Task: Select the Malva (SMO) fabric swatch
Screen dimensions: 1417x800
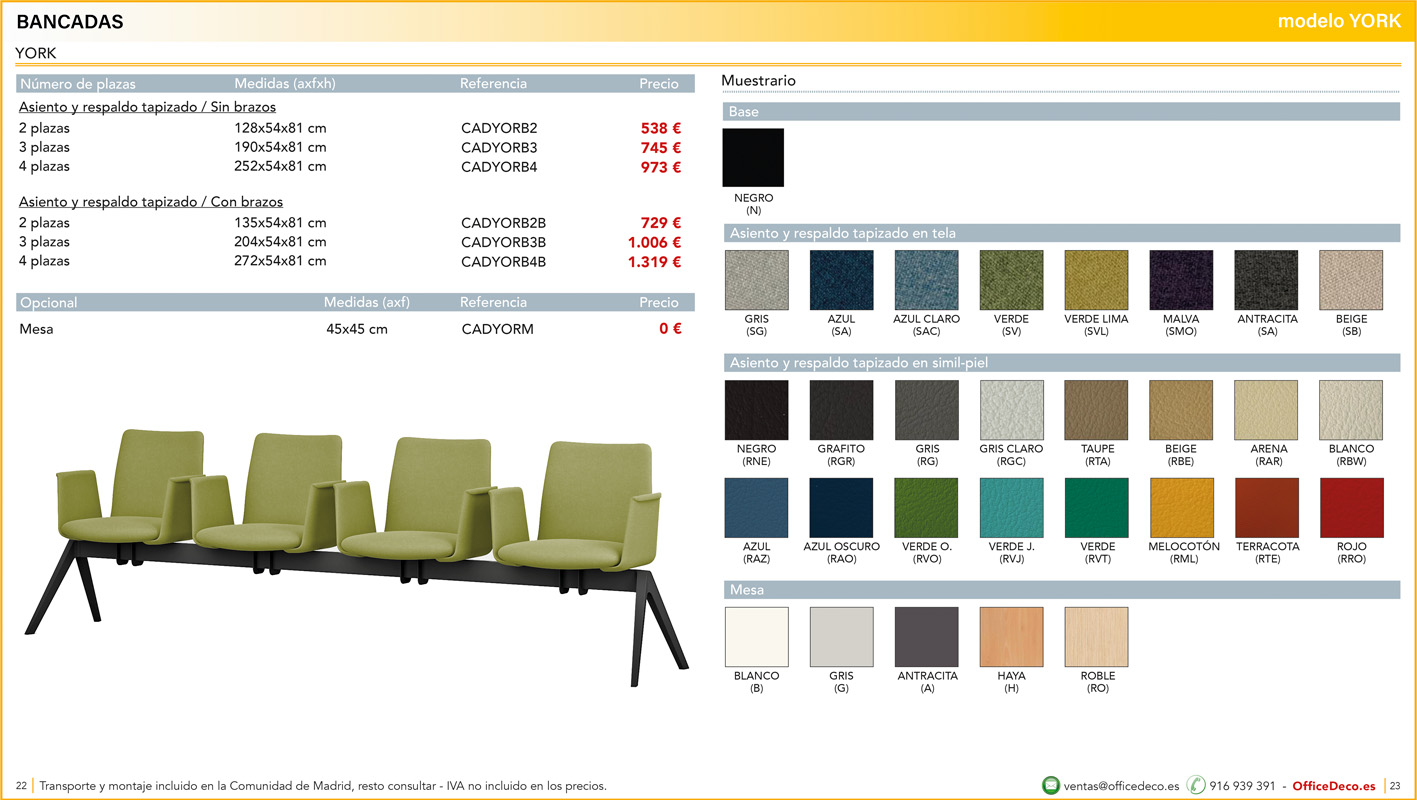Action: 1181,280
